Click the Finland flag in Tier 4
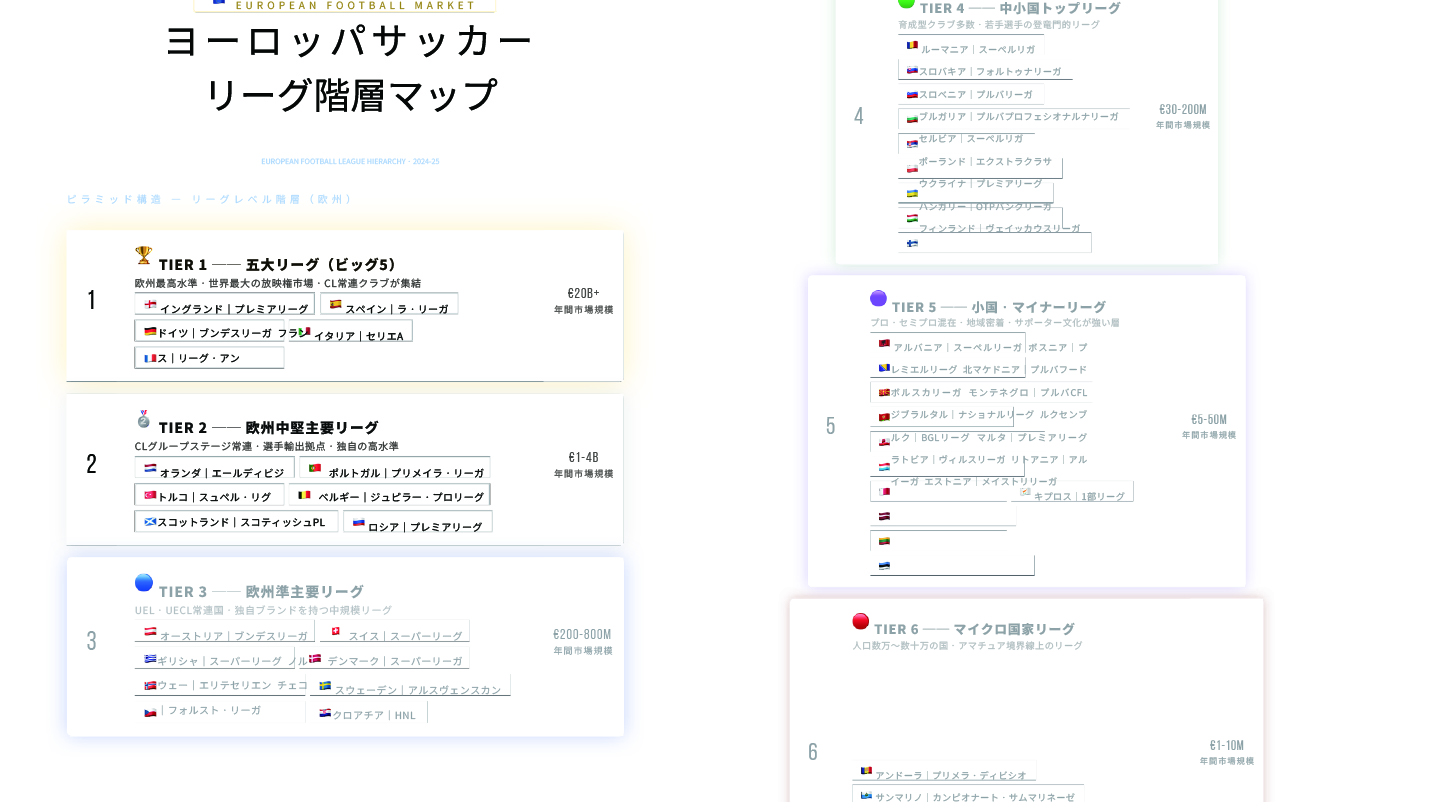Image resolution: width=1440 pixels, height=810 pixels. [912, 243]
